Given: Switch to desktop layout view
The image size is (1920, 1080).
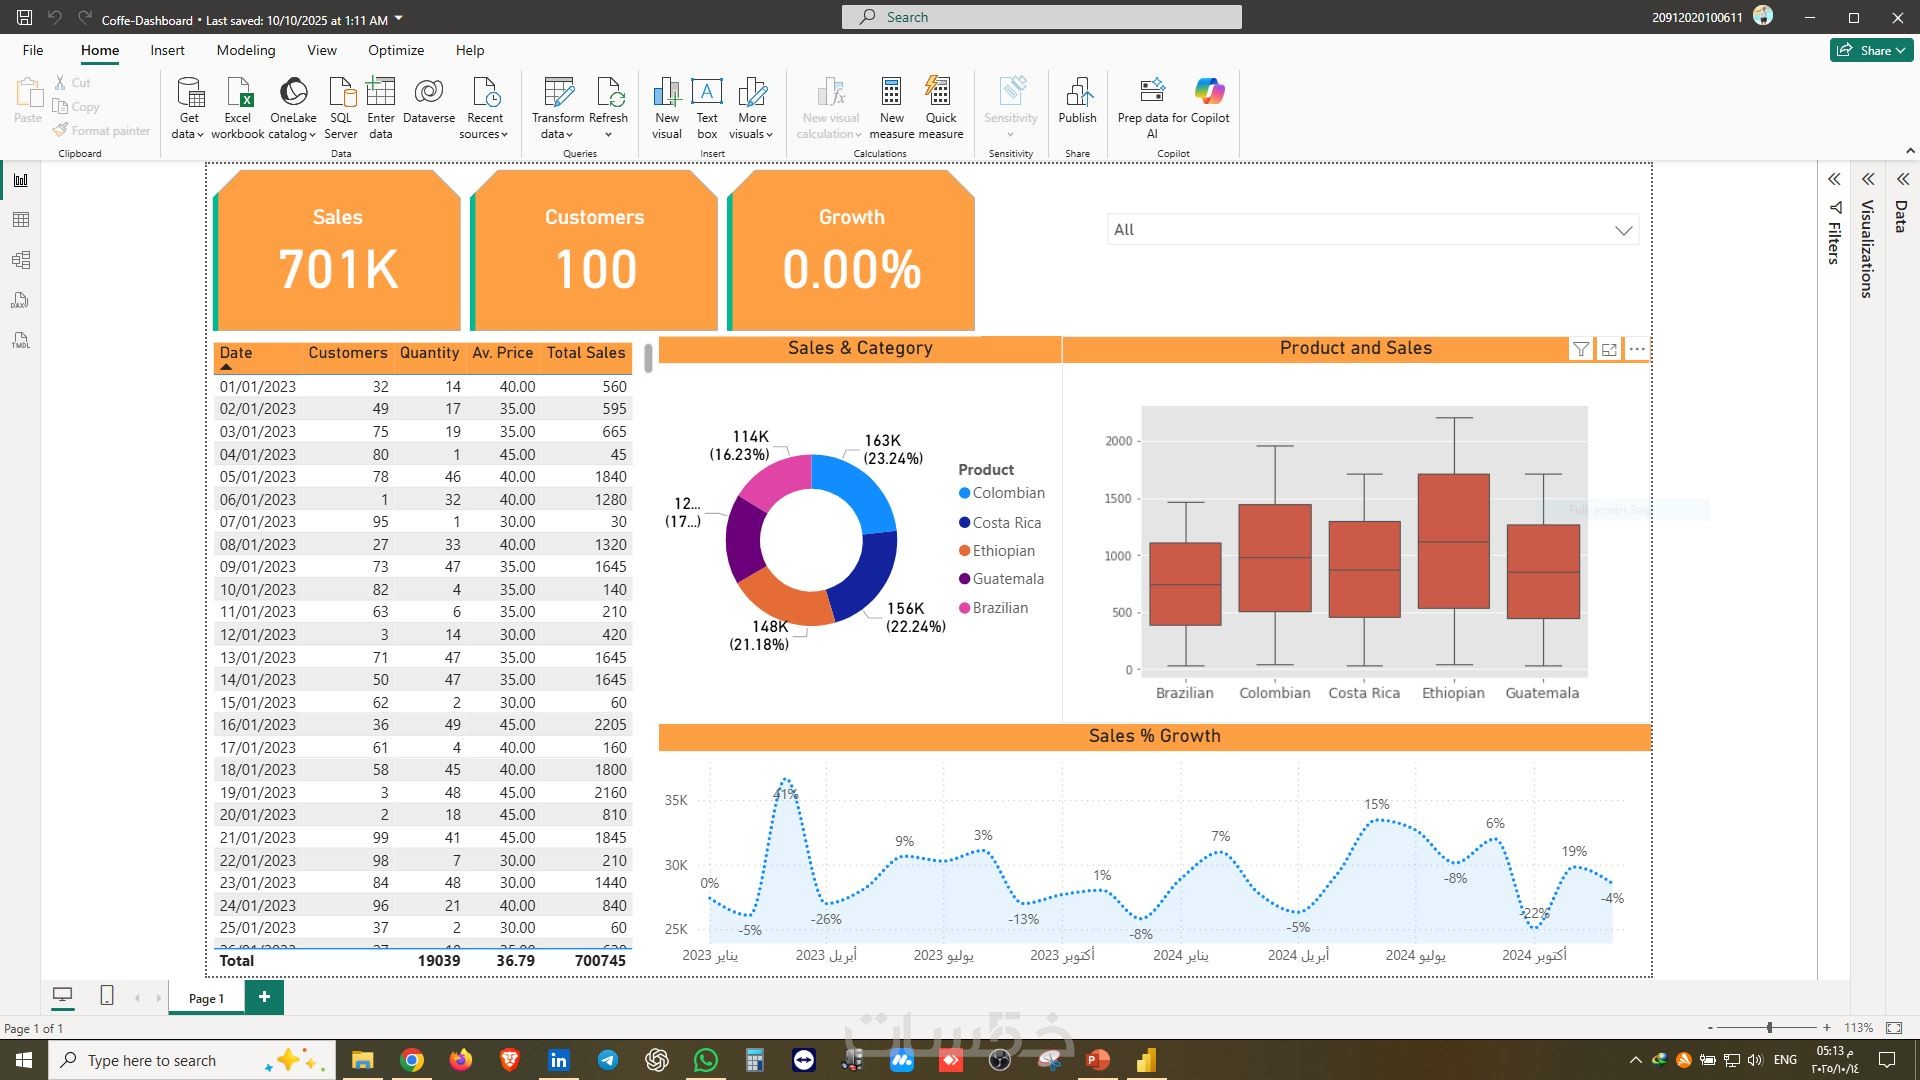Looking at the screenshot, I should pyautogui.click(x=62, y=995).
